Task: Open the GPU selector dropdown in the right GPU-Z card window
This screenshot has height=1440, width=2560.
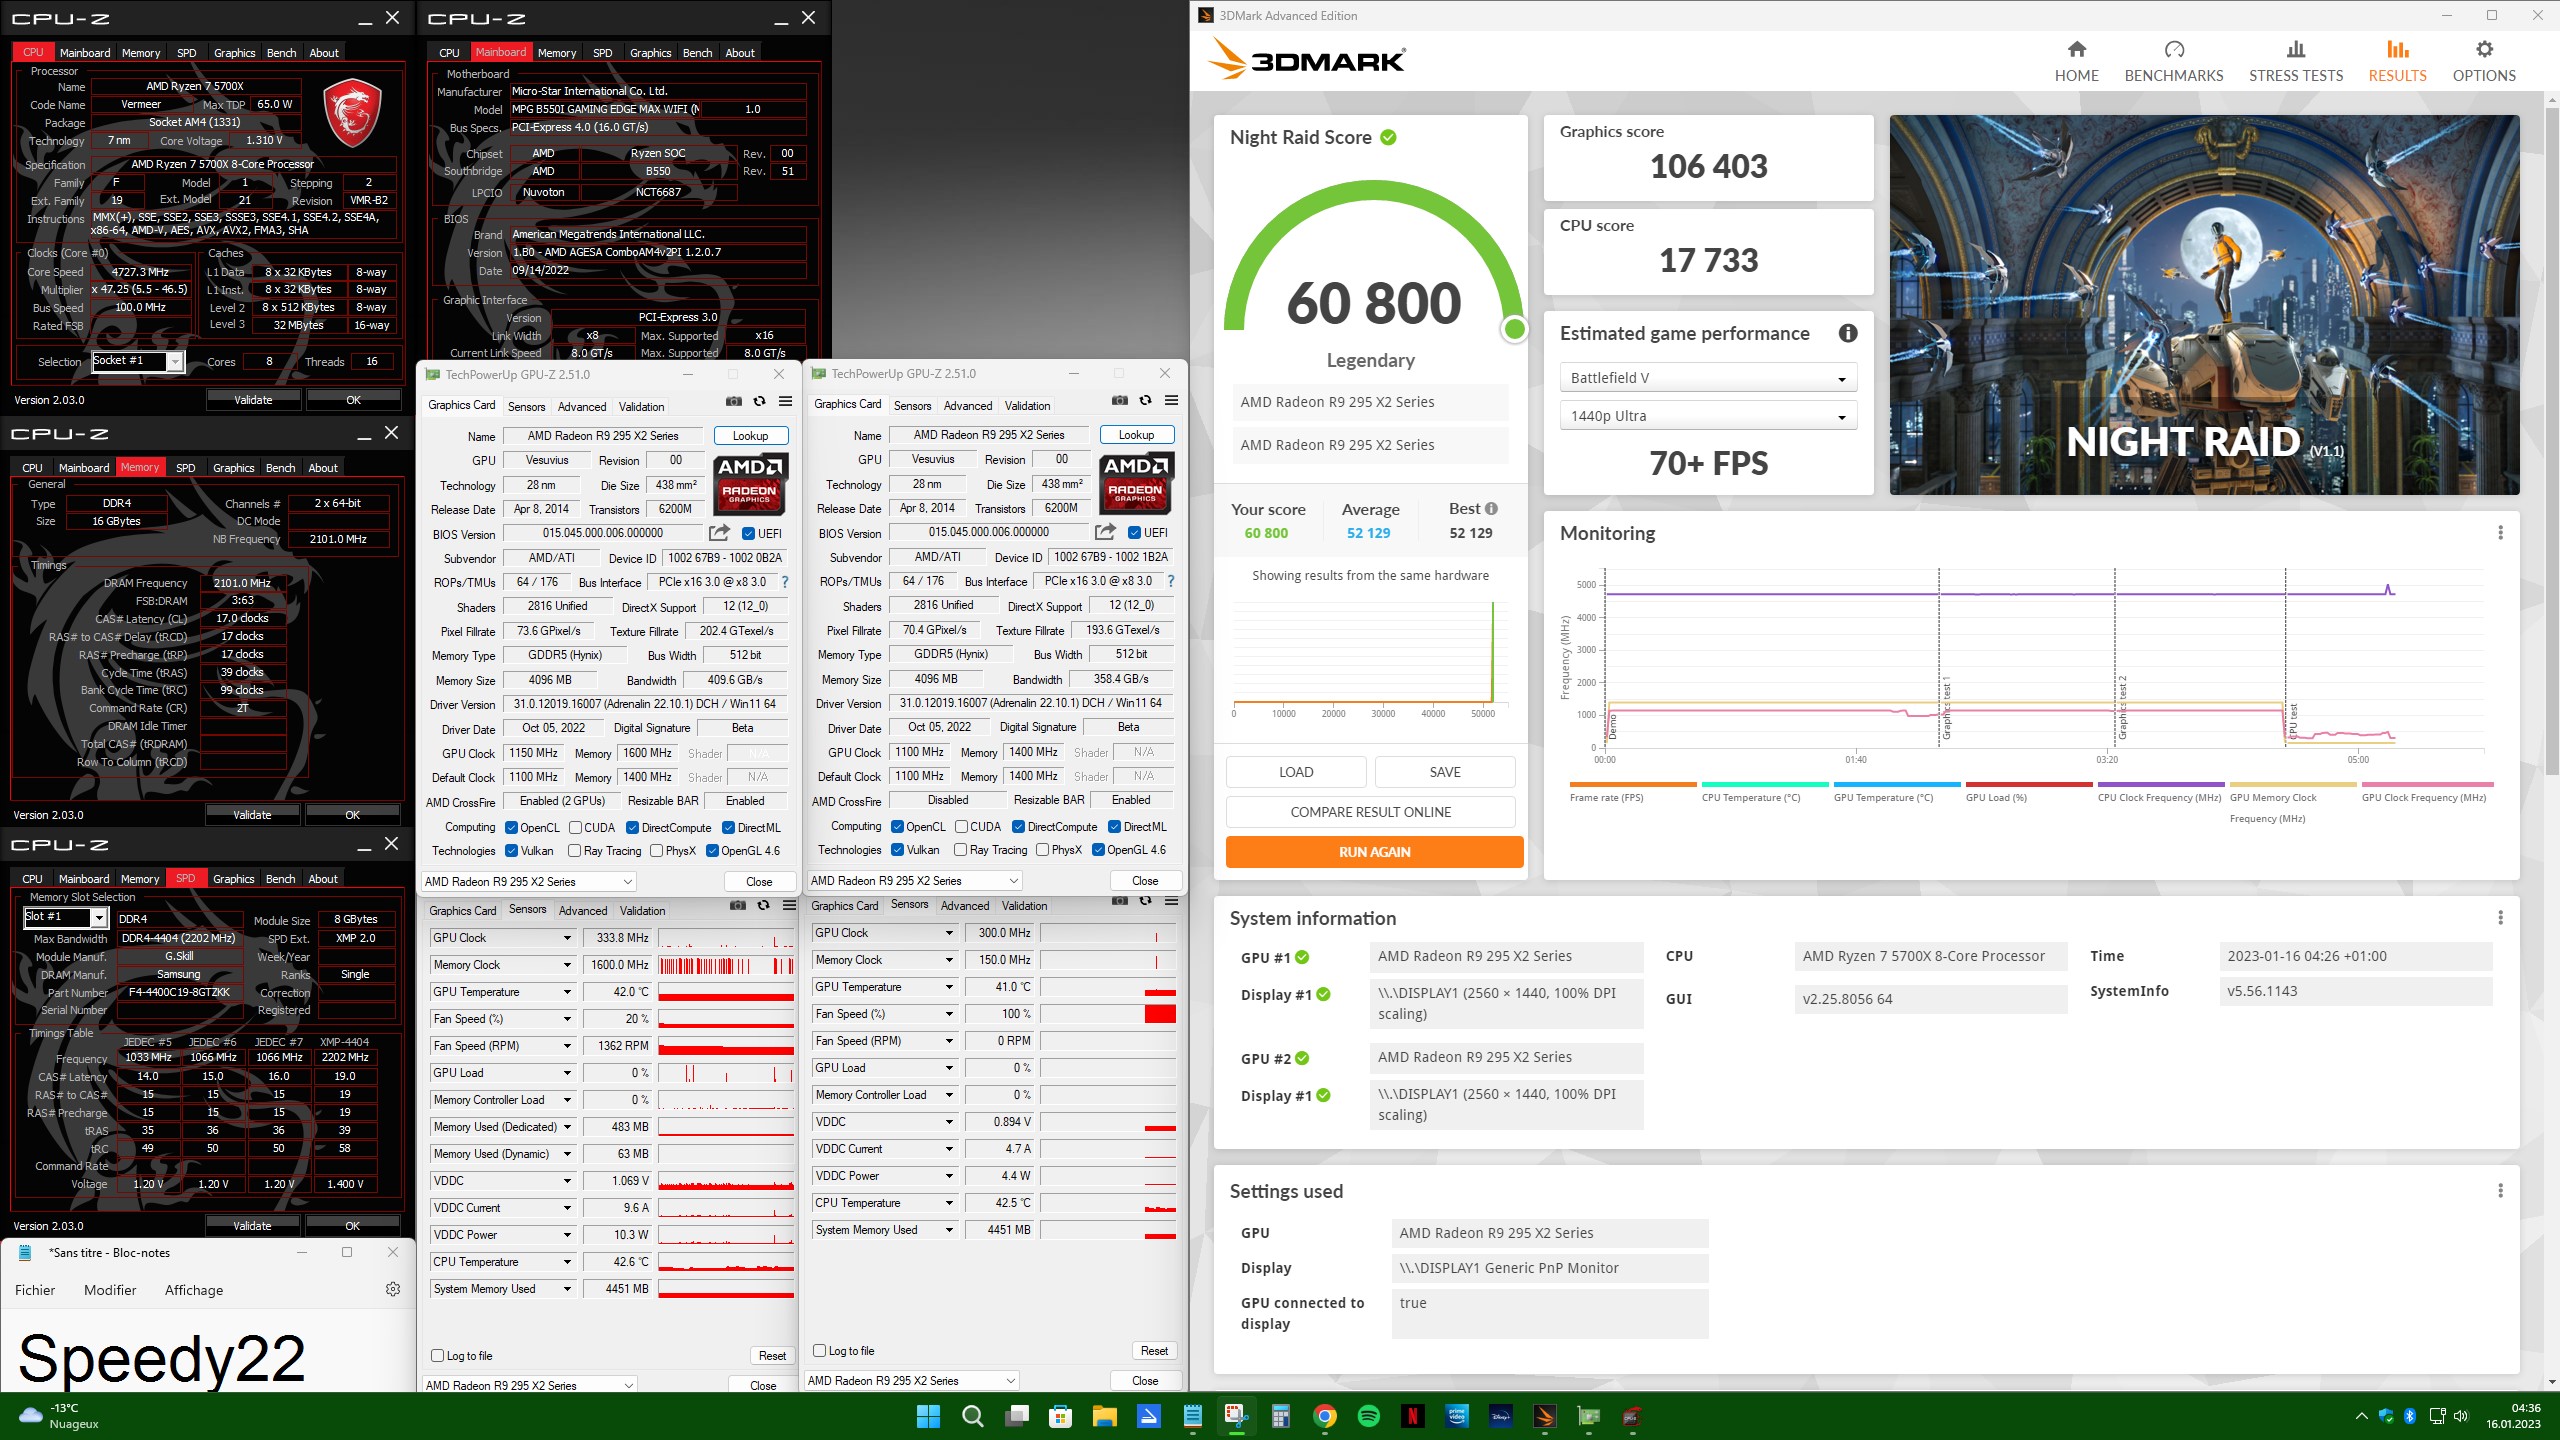Action: coord(915,881)
